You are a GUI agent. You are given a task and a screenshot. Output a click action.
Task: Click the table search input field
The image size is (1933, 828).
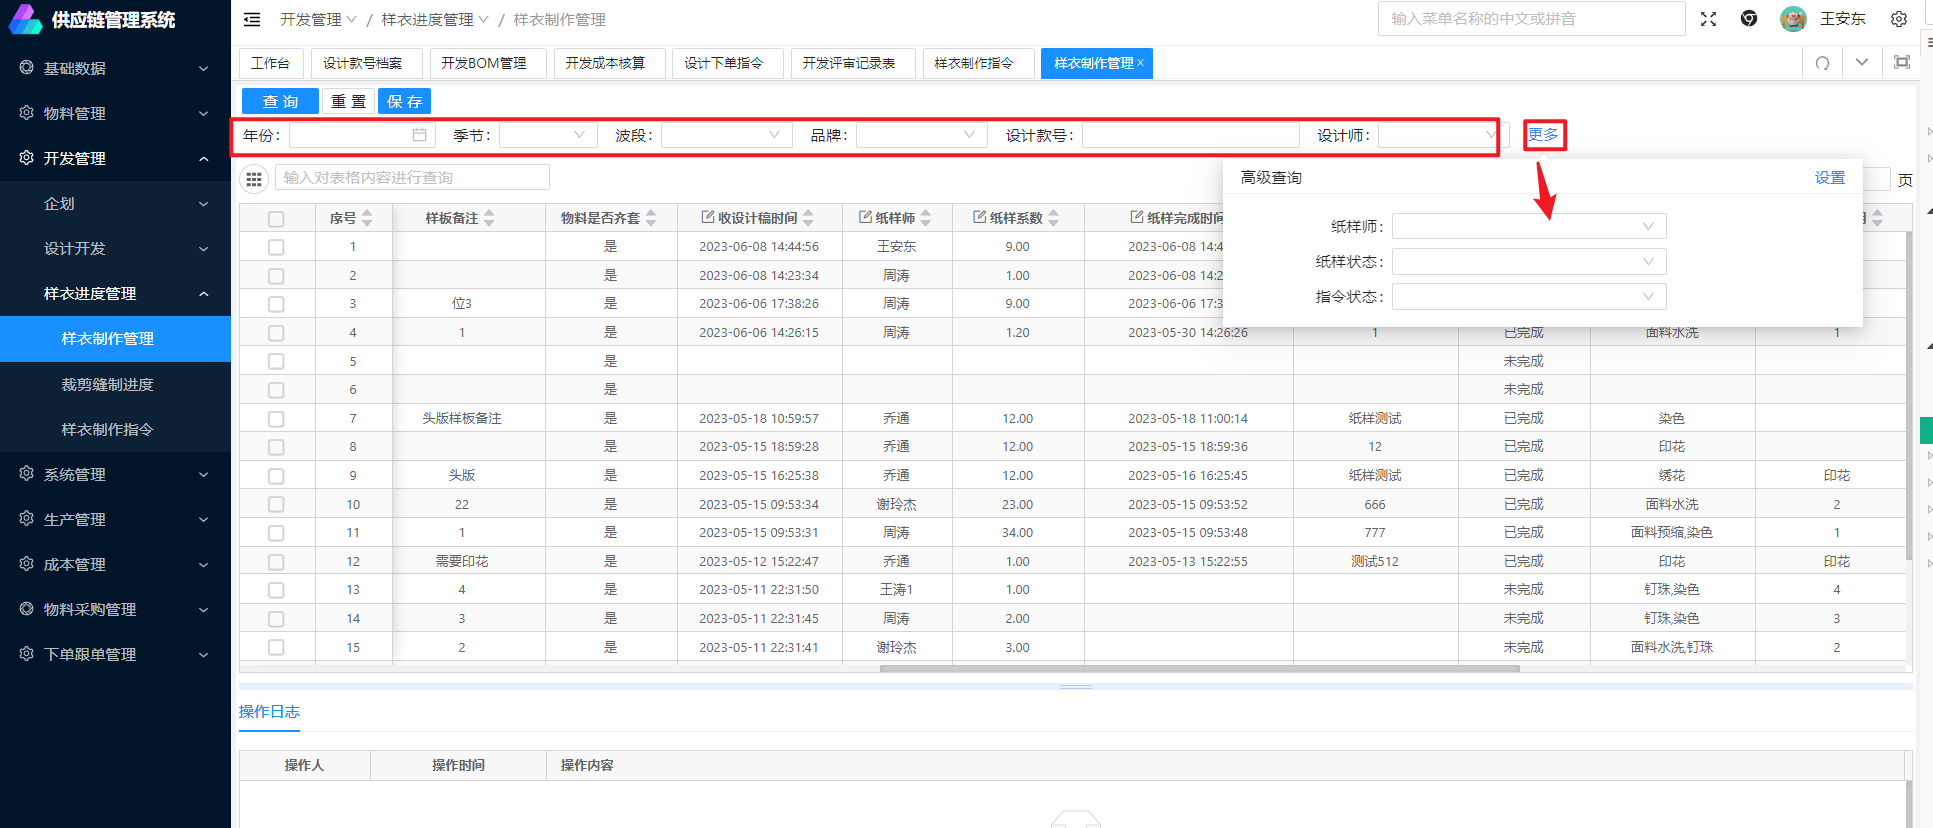[x=412, y=178]
